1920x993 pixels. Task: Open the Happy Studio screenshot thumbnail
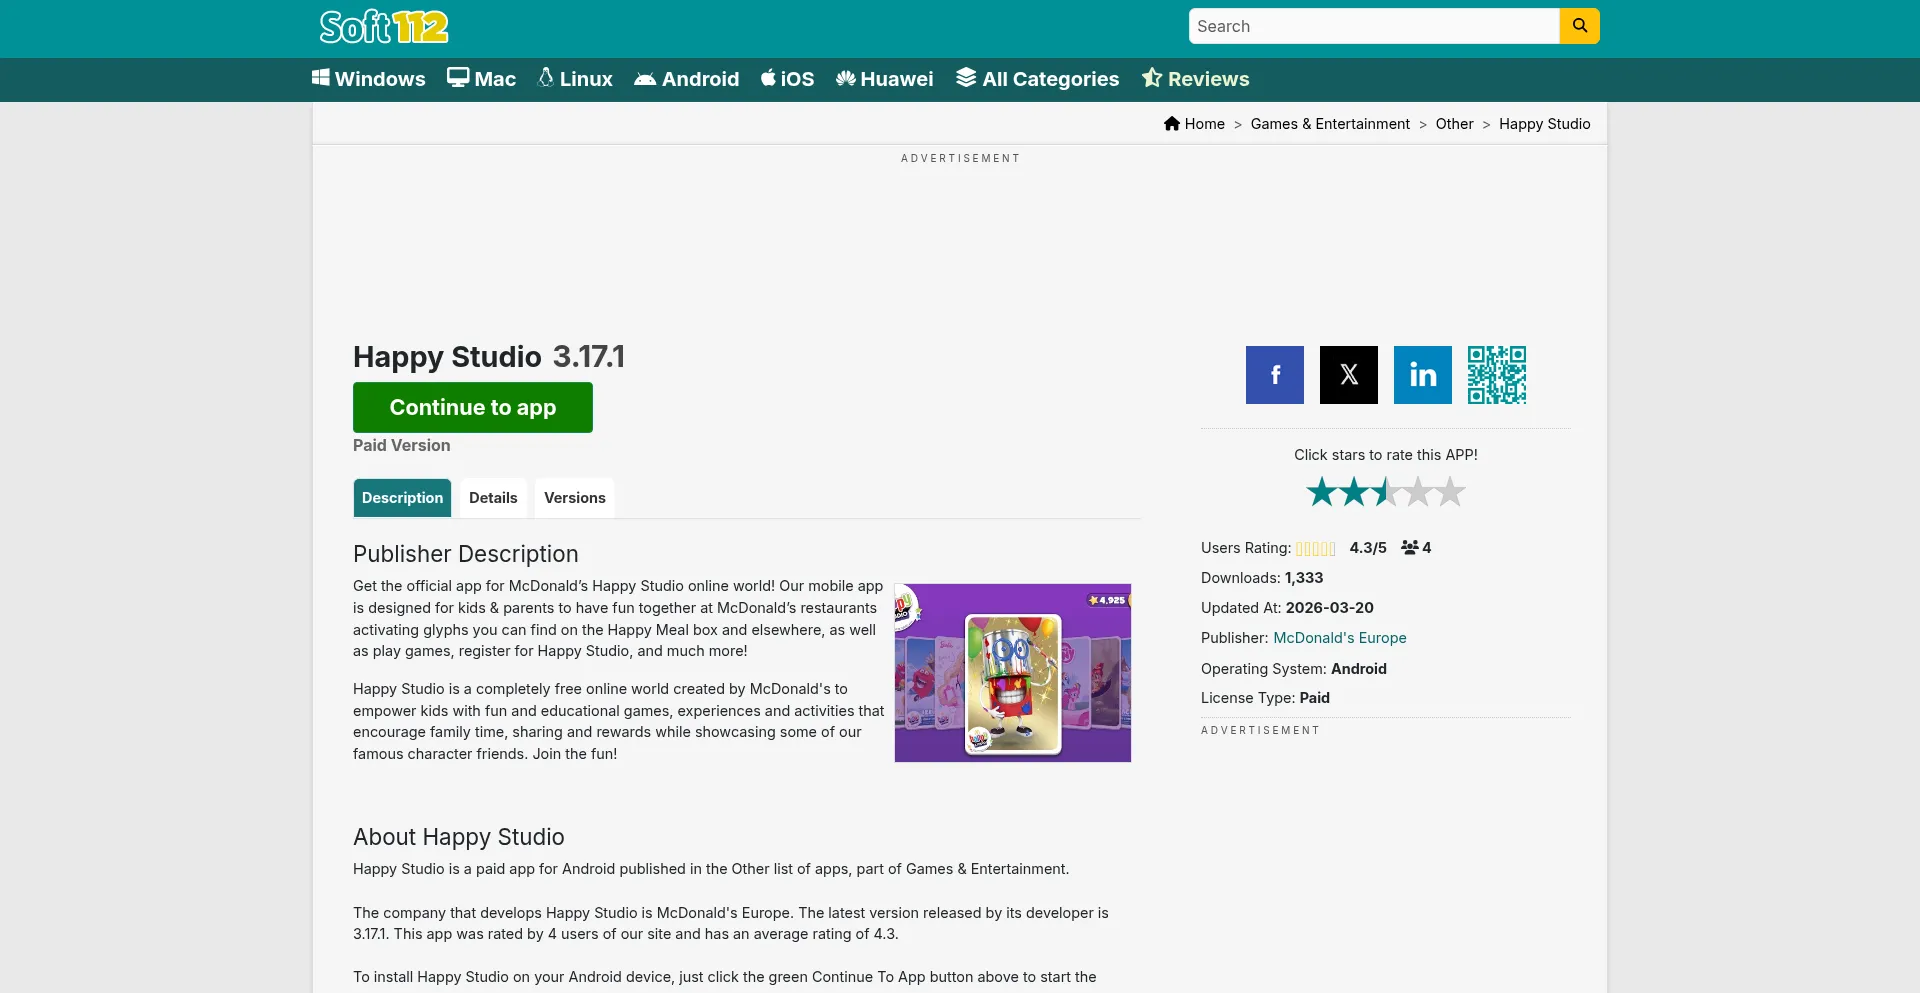[1013, 673]
